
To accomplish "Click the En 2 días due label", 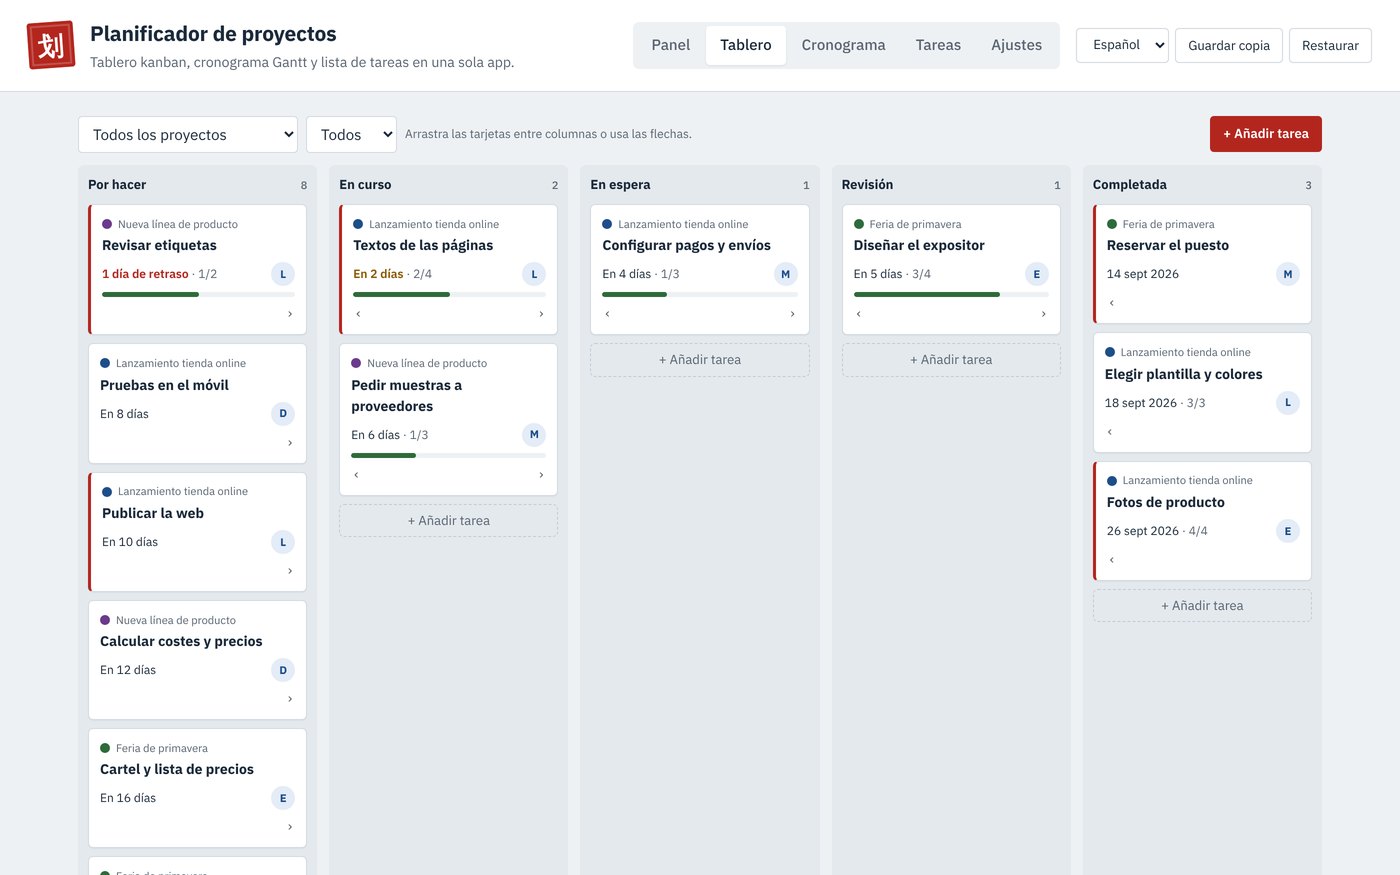I will click(378, 274).
